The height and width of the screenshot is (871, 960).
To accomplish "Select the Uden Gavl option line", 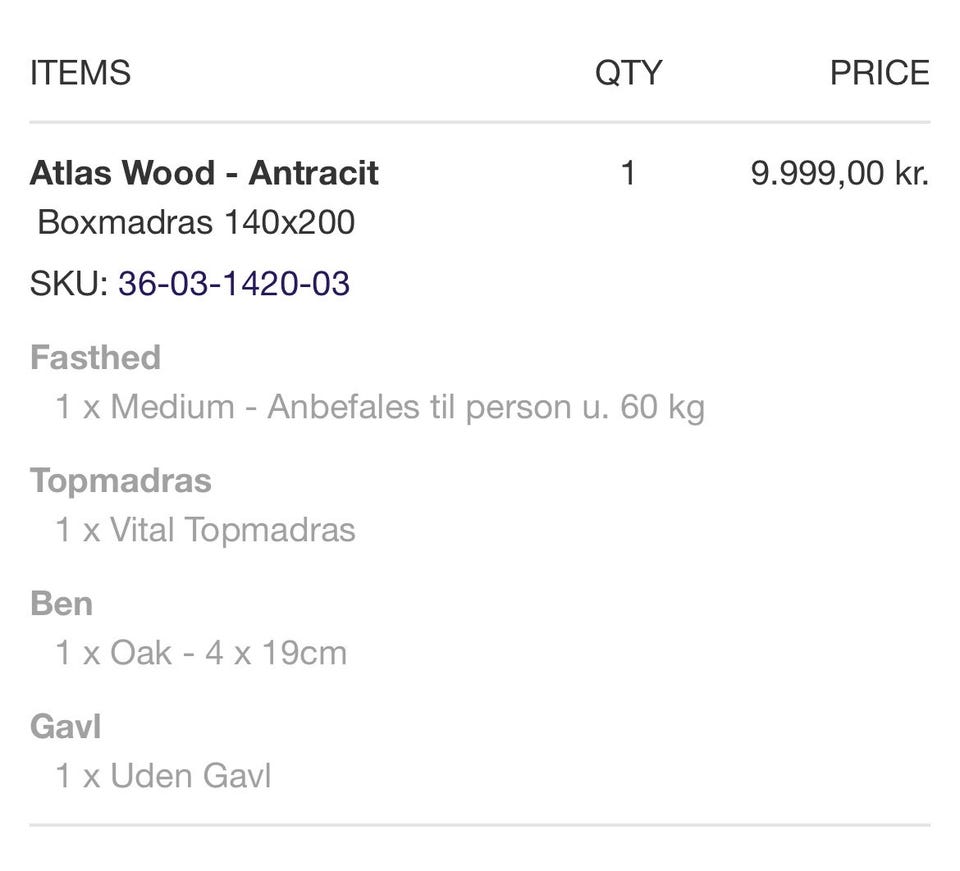I will point(163,776).
